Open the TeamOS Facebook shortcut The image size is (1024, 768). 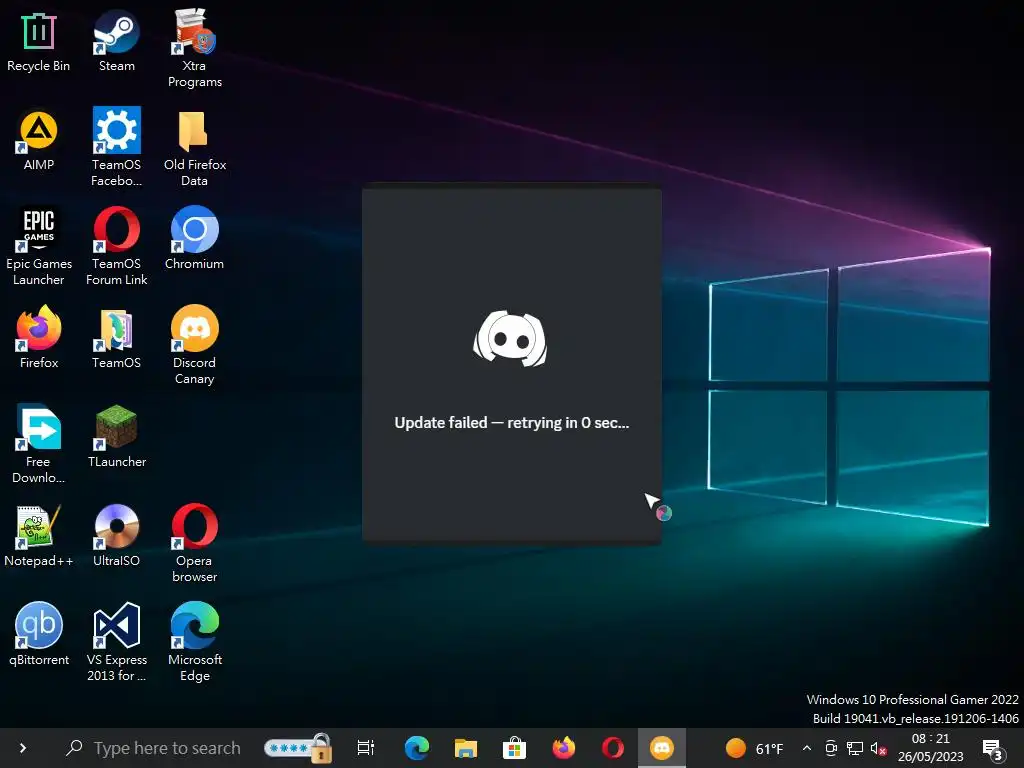[116, 148]
